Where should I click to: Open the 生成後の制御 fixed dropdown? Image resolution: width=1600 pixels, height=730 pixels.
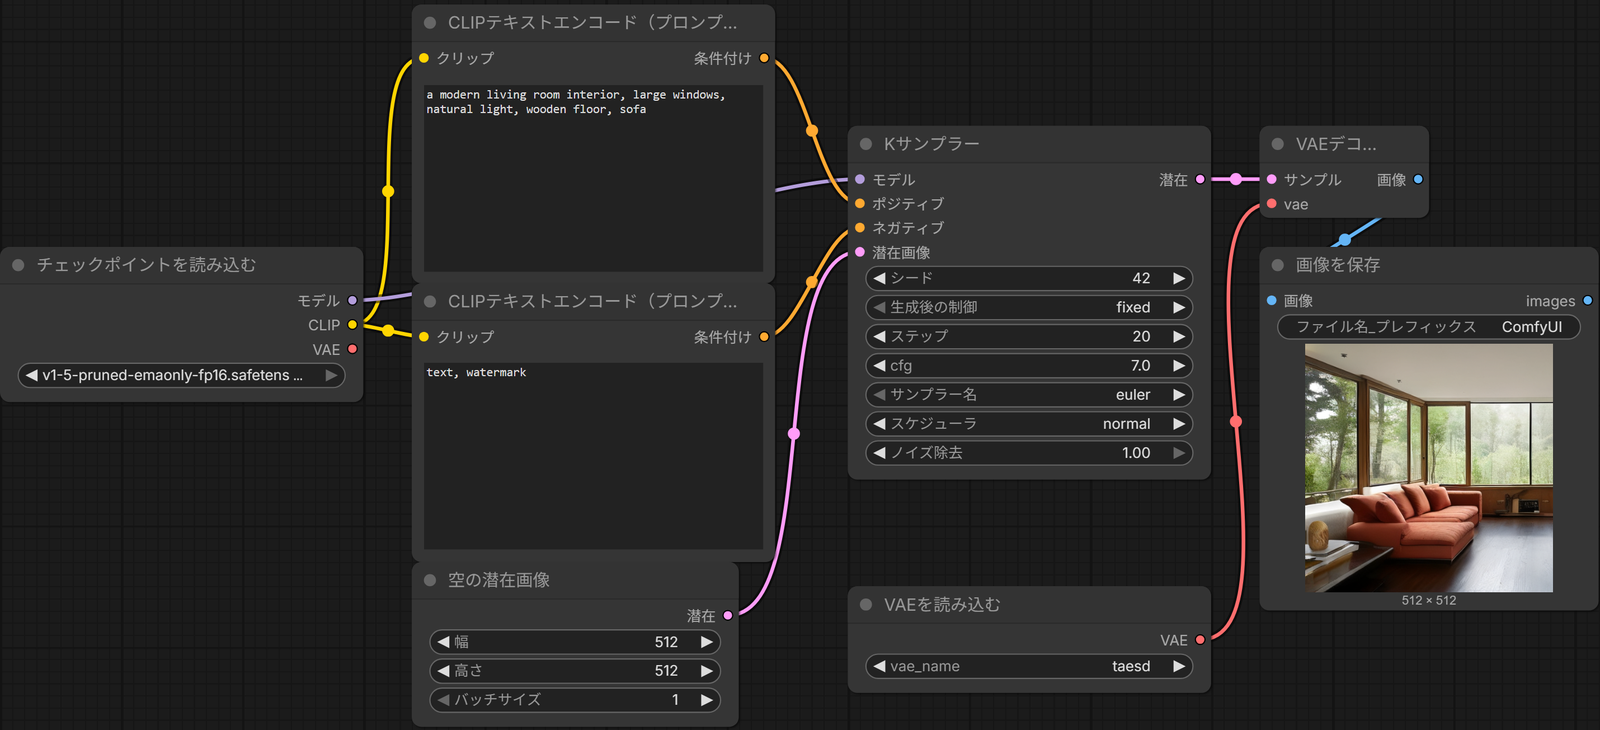(x=1029, y=307)
